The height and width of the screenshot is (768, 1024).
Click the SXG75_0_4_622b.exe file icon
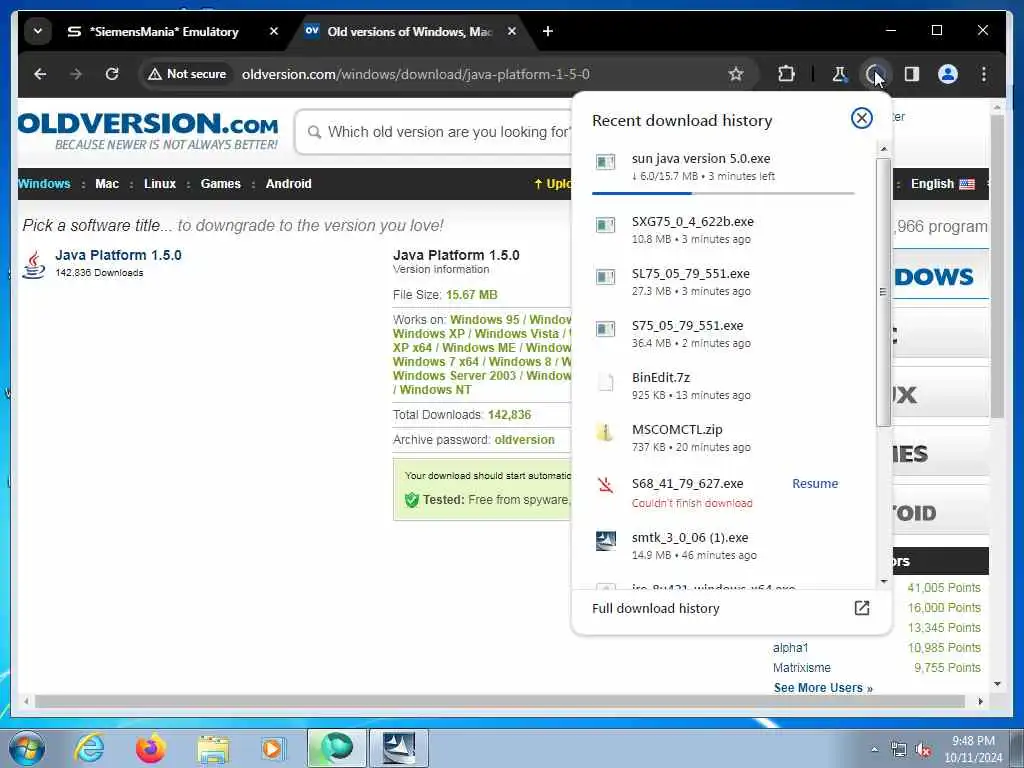tap(605, 225)
